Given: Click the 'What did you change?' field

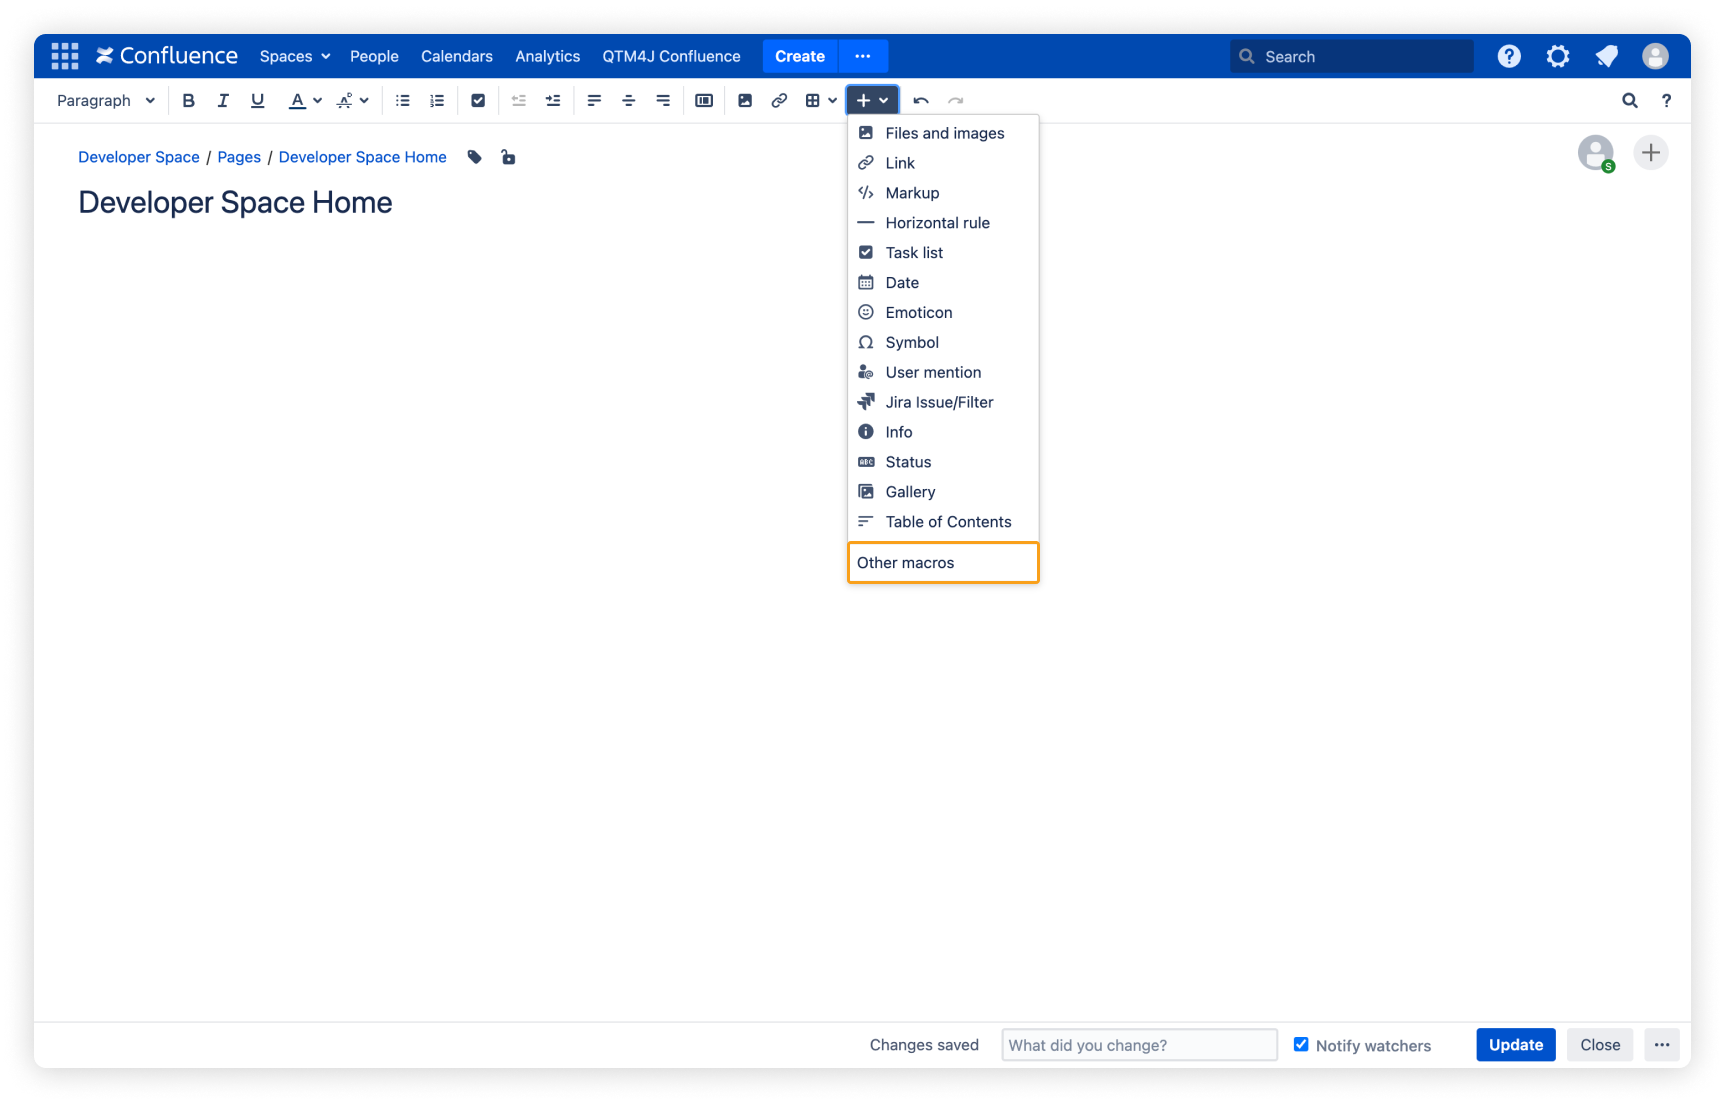Looking at the screenshot, I should click(1140, 1045).
